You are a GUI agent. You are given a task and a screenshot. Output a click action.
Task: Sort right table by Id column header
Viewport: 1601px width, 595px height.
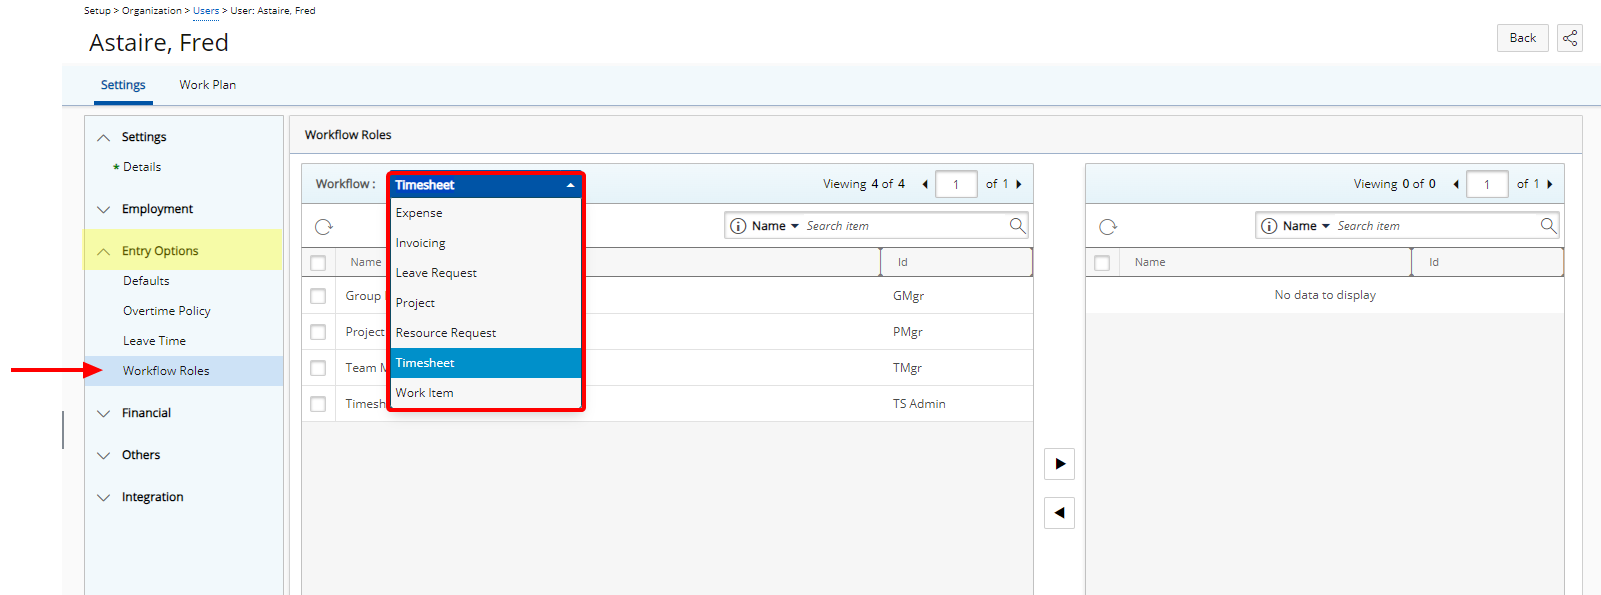click(1488, 262)
